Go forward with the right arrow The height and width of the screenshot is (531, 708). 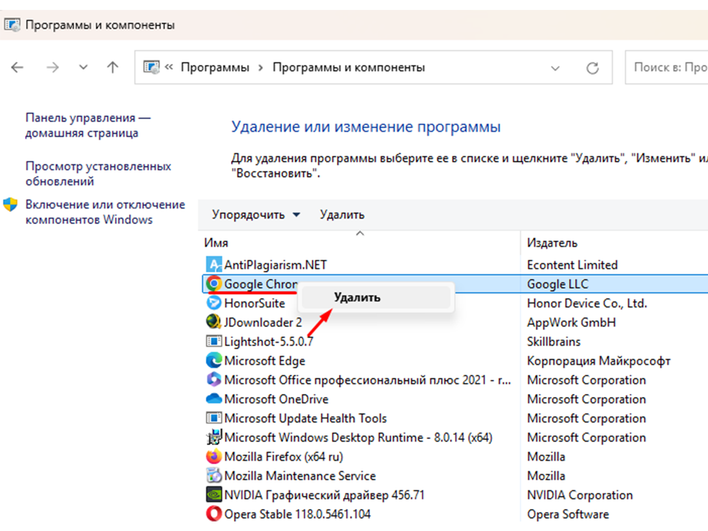(x=53, y=67)
